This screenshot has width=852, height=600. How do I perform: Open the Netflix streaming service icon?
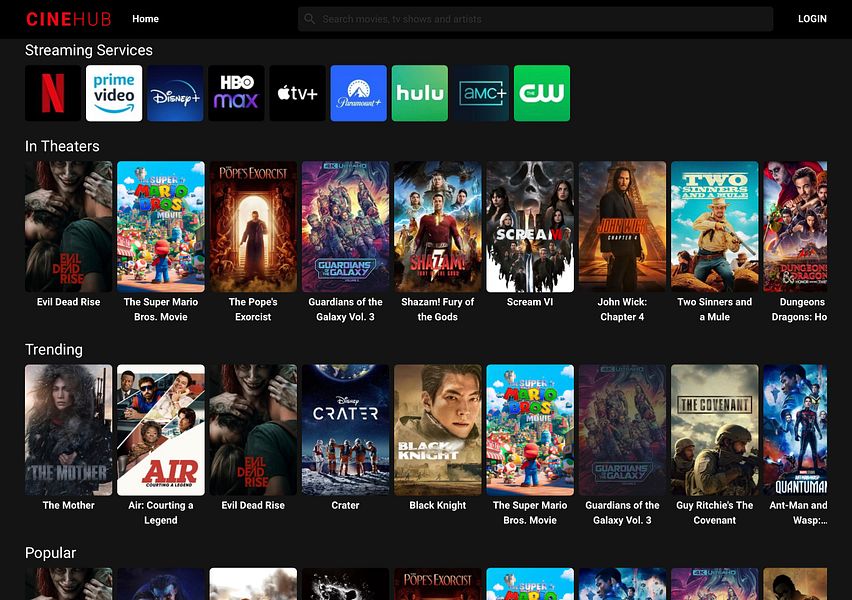[53, 93]
